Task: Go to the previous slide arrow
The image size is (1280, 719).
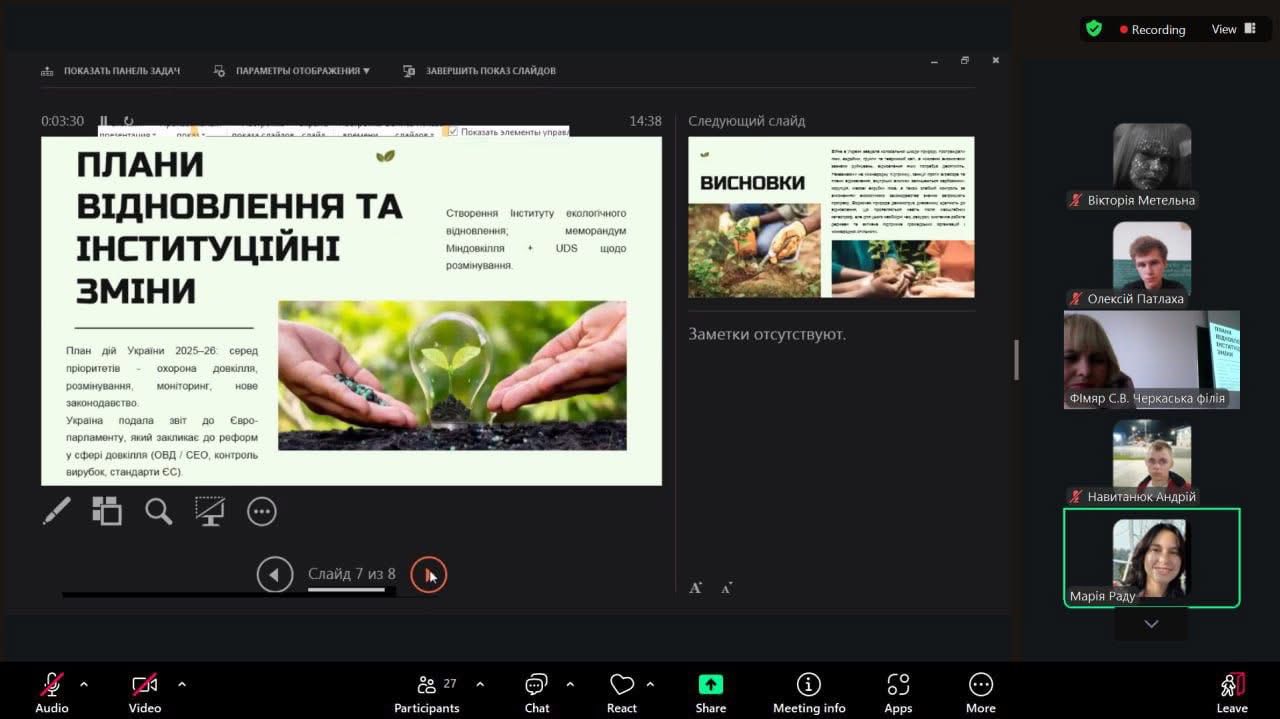Action: [275, 574]
